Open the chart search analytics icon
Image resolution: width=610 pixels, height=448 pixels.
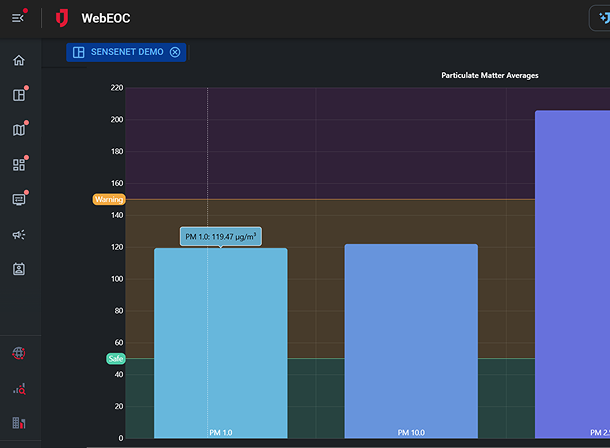(x=18, y=389)
